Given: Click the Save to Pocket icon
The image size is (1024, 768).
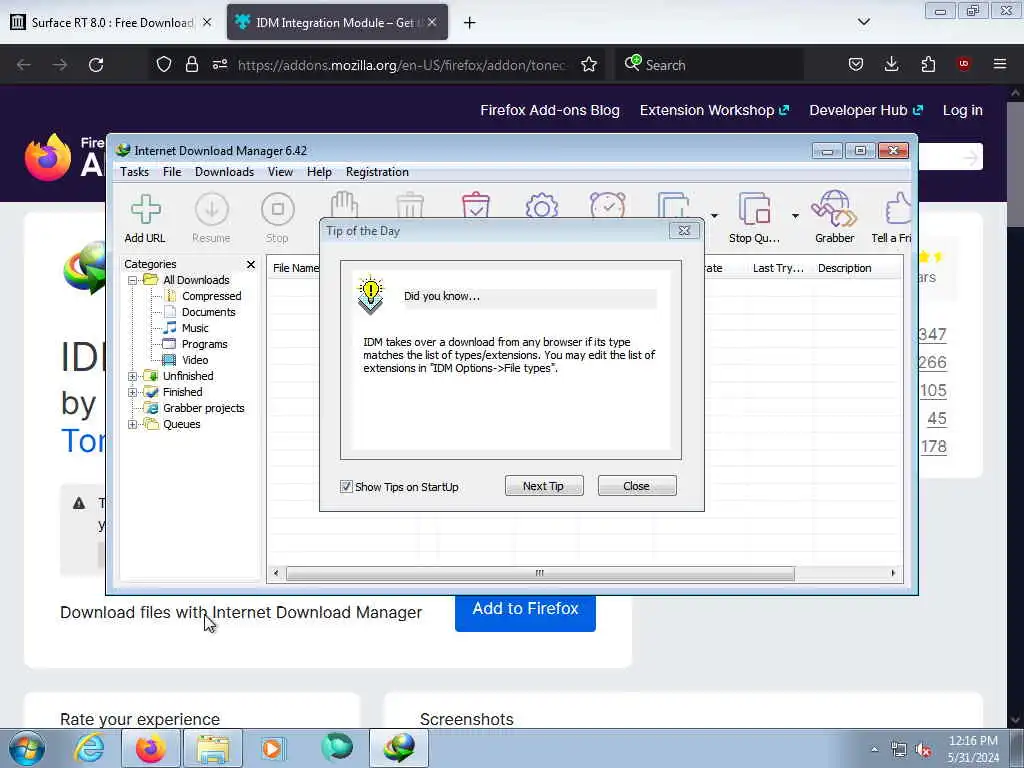Looking at the screenshot, I should [x=856, y=64].
